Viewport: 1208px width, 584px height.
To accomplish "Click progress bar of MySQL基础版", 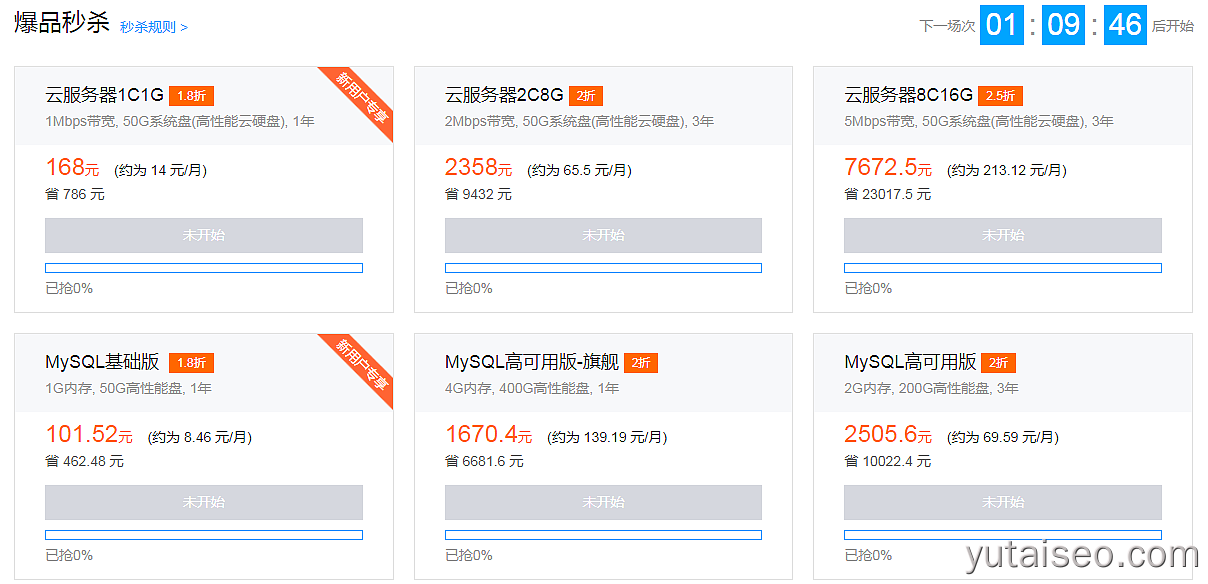I will (x=204, y=535).
